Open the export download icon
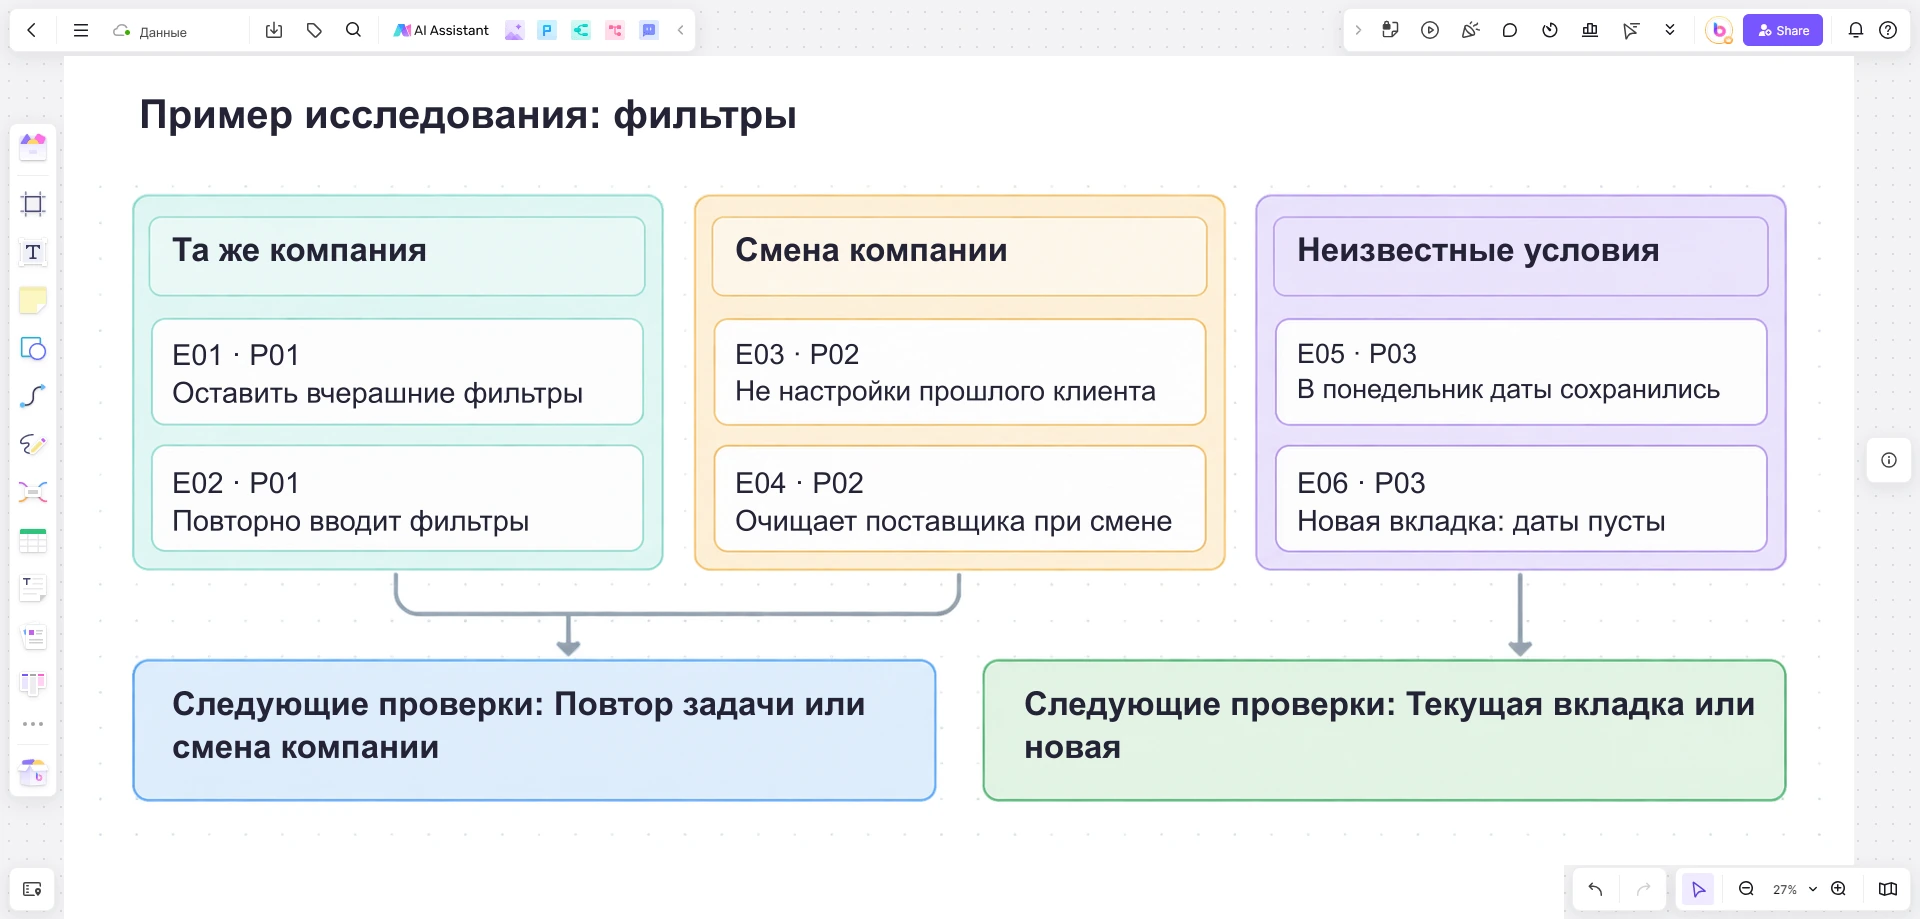The width and height of the screenshot is (1920, 919). tap(274, 30)
